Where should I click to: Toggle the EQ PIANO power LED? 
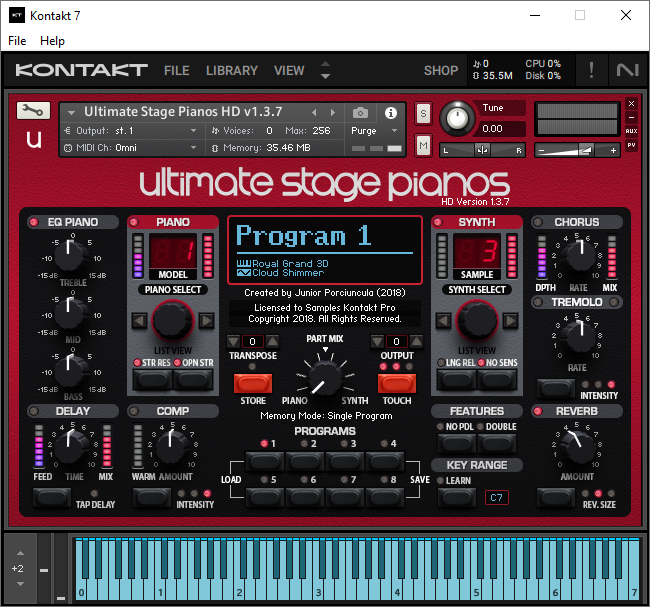click(x=34, y=222)
